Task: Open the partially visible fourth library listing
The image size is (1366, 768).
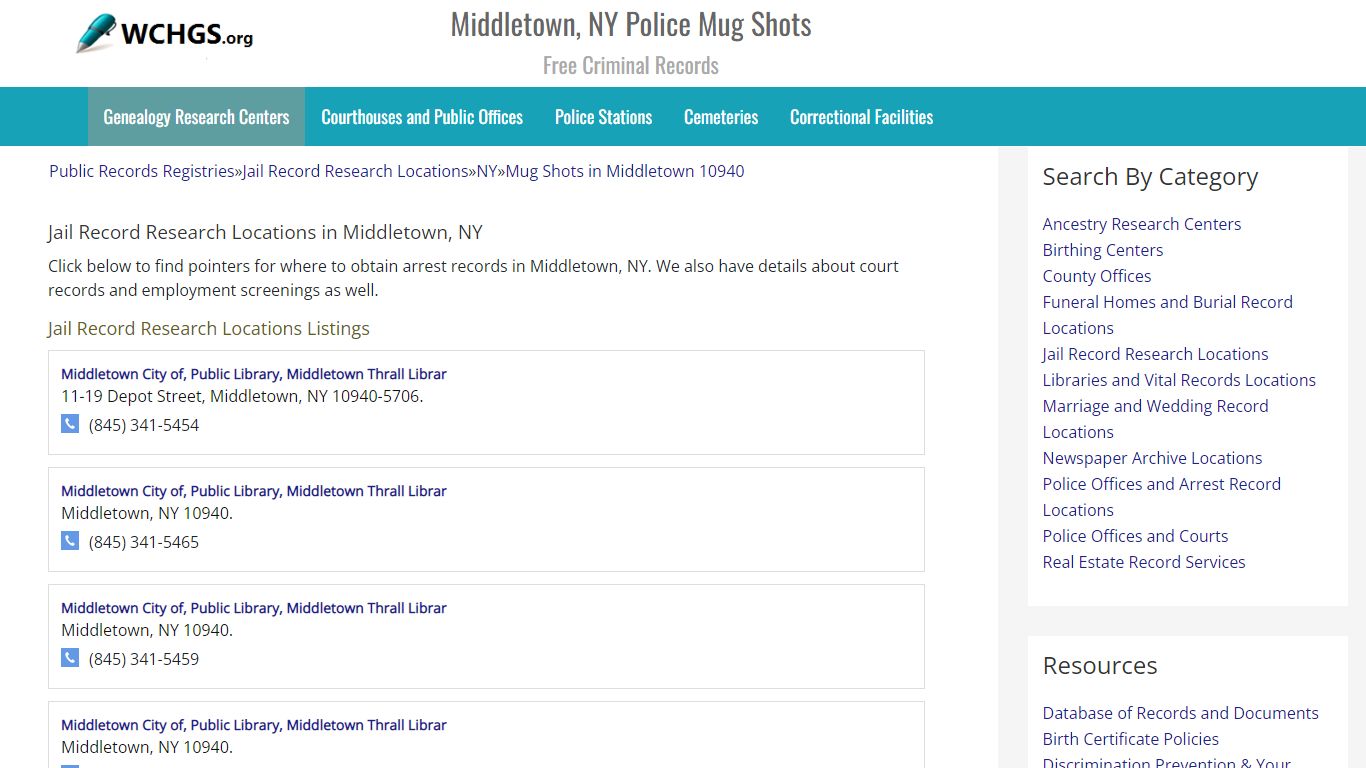Action: tap(254, 725)
